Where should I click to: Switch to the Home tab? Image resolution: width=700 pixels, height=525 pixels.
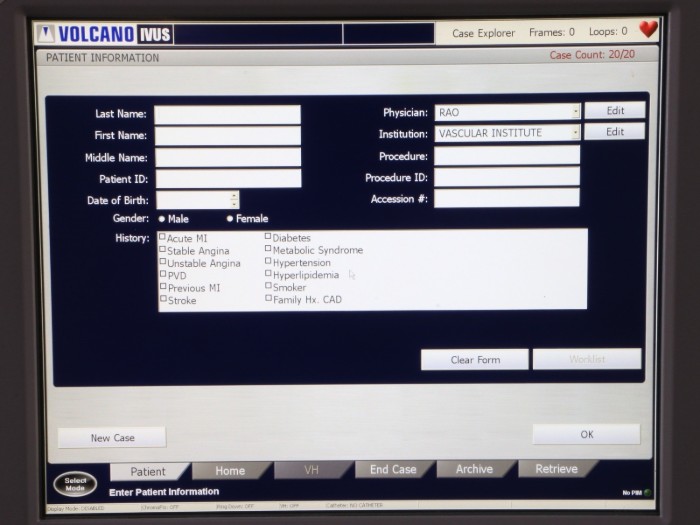(229, 470)
